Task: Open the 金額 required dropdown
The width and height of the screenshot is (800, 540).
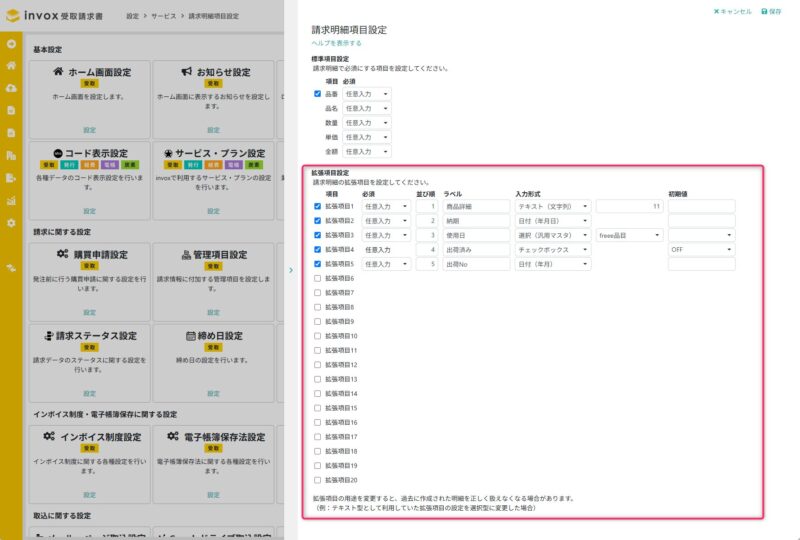Action: [x=367, y=152]
